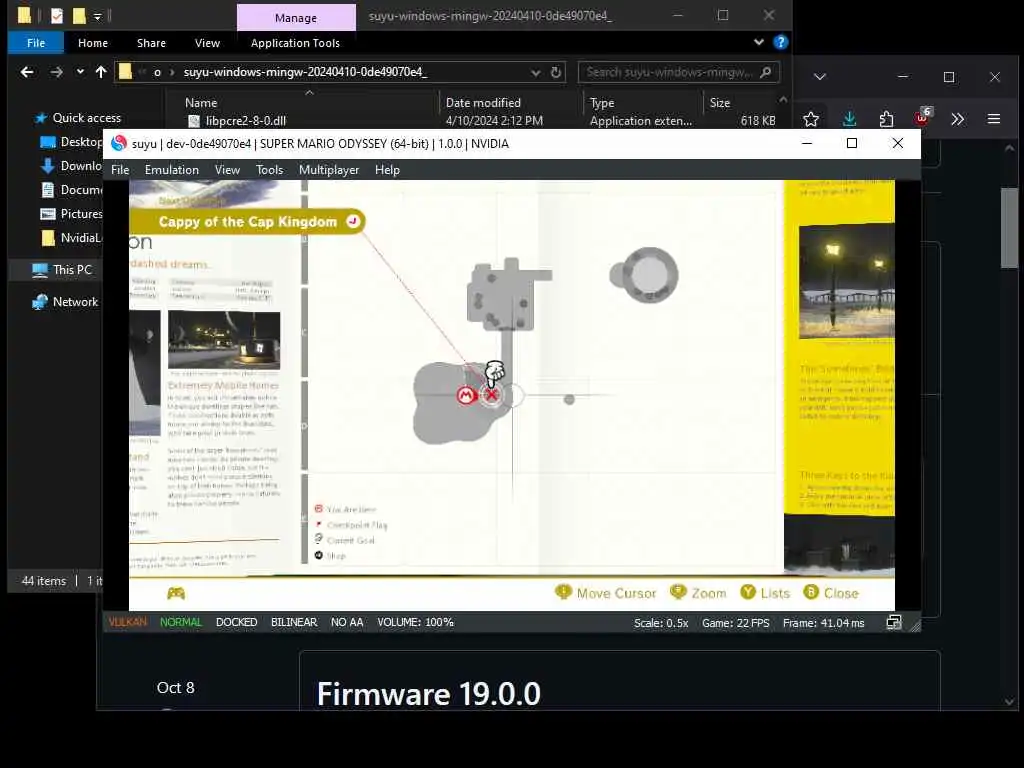
Task: Select This PC in navigation pane
Action: click(x=63, y=270)
